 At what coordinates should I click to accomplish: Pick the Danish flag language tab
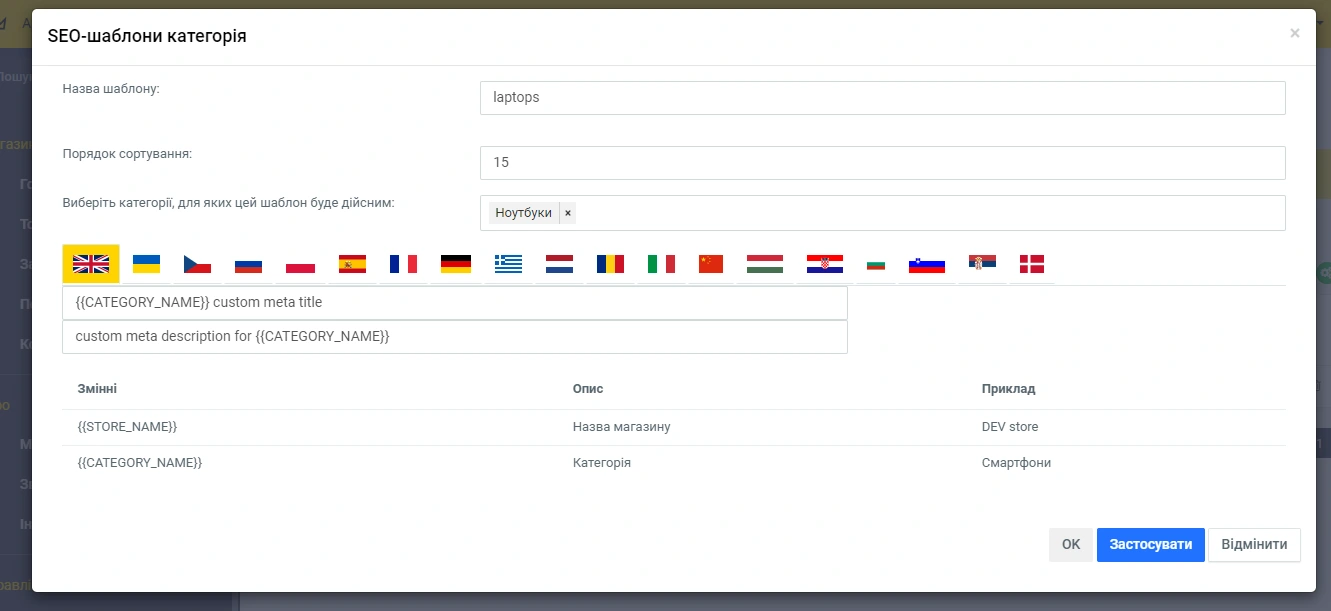[1031, 264]
